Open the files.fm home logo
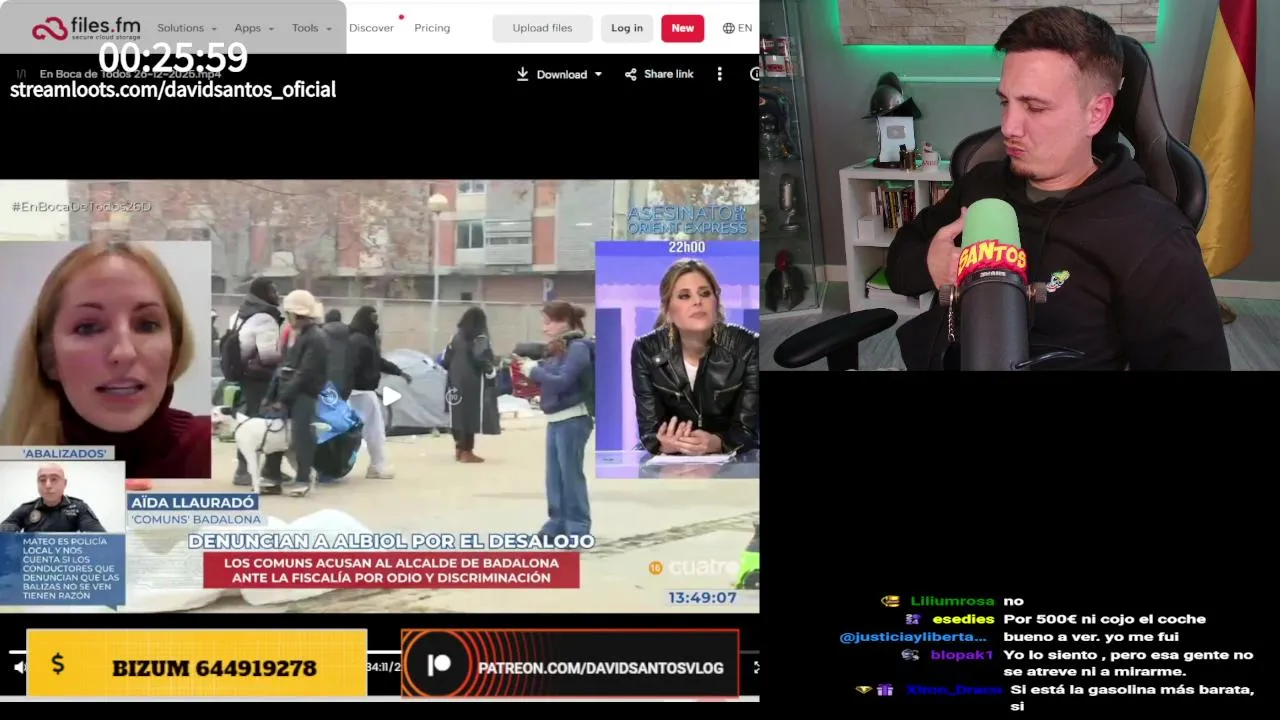This screenshot has width=1280, height=720. tap(85, 28)
